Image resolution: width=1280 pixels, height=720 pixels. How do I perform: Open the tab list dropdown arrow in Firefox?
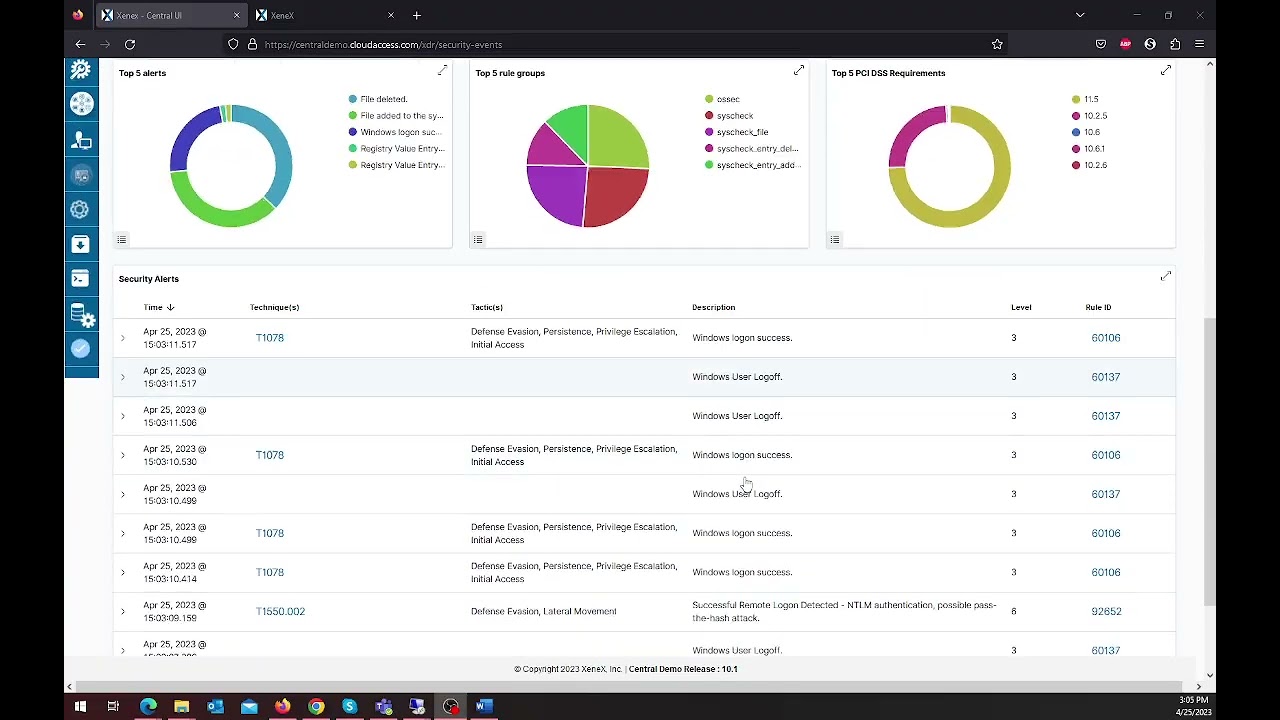(1080, 15)
